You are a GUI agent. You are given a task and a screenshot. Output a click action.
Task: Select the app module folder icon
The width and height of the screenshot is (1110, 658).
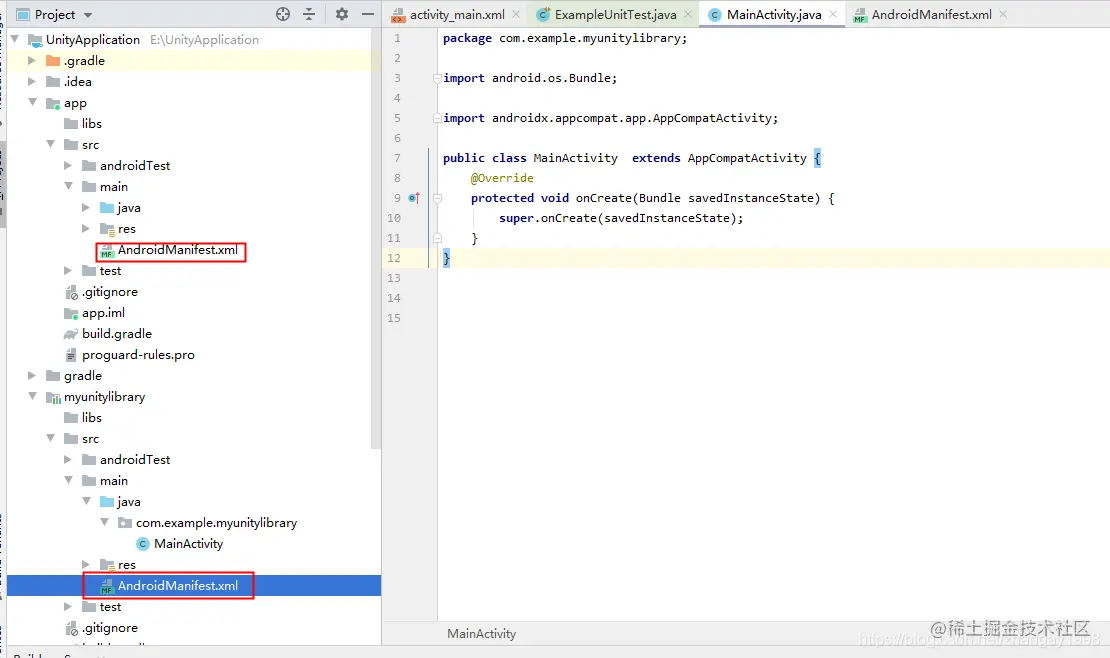point(53,103)
